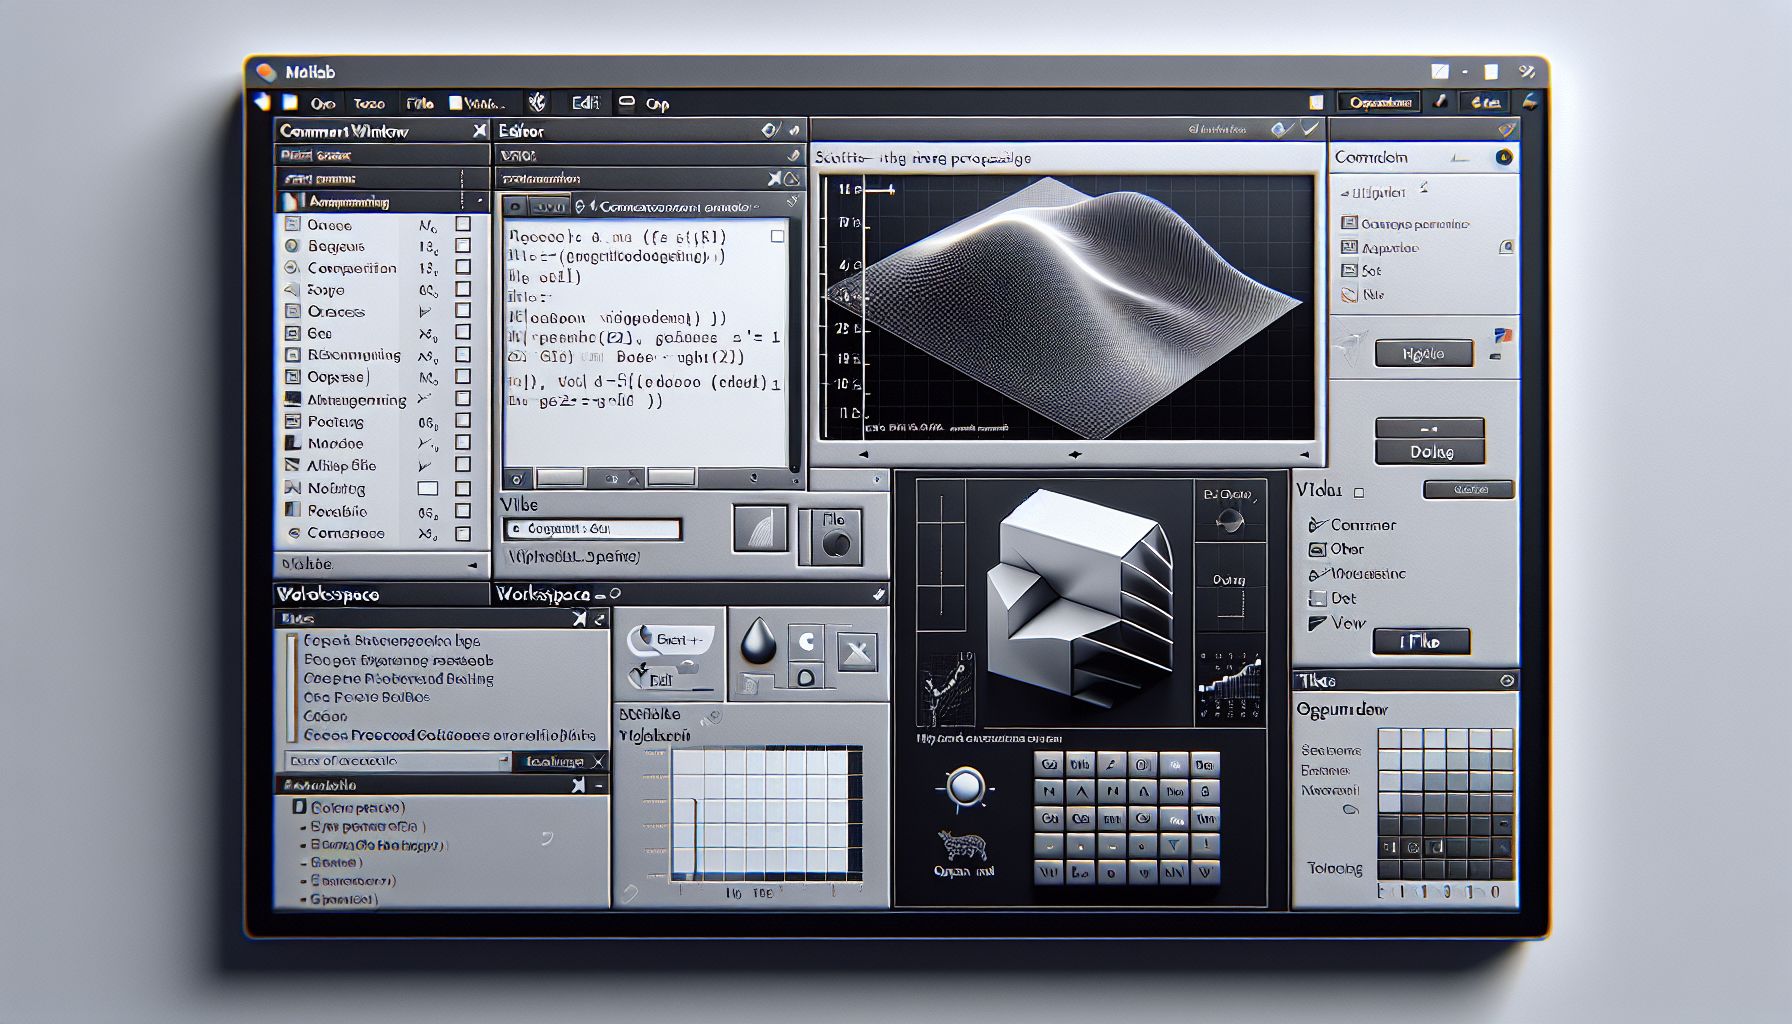Click the sphere icon under 'Fllo' label
The width and height of the screenshot is (1792, 1024).
pyautogui.click(x=836, y=544)
